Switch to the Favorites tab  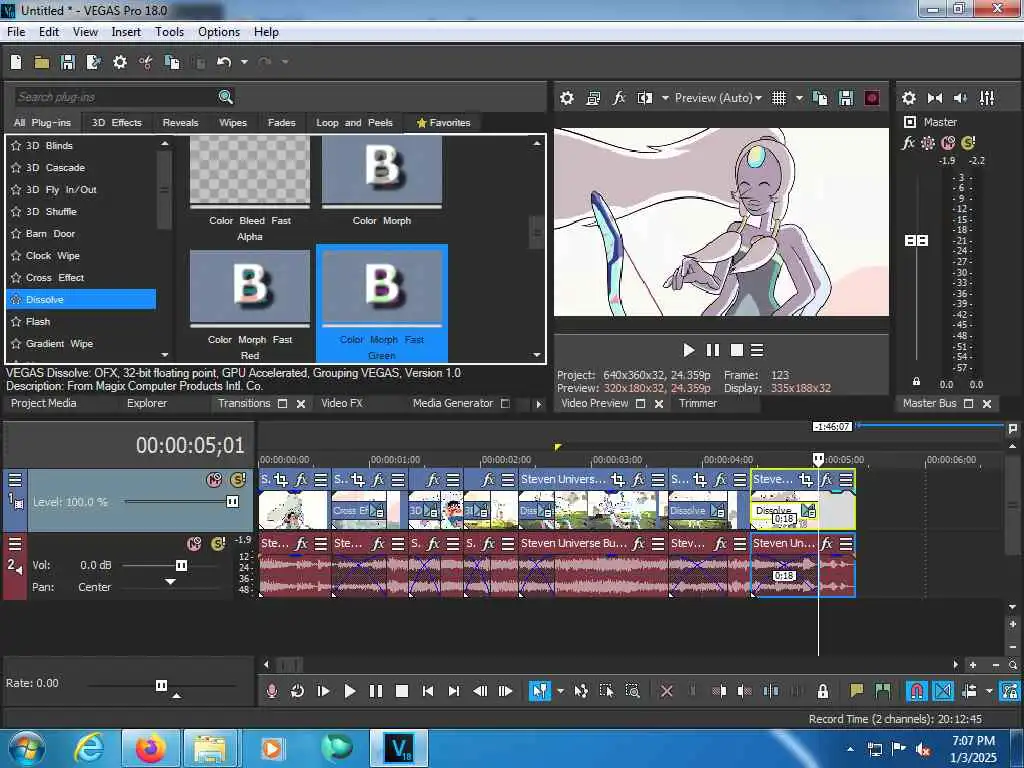pyautogui.click(x=443, y=123)
